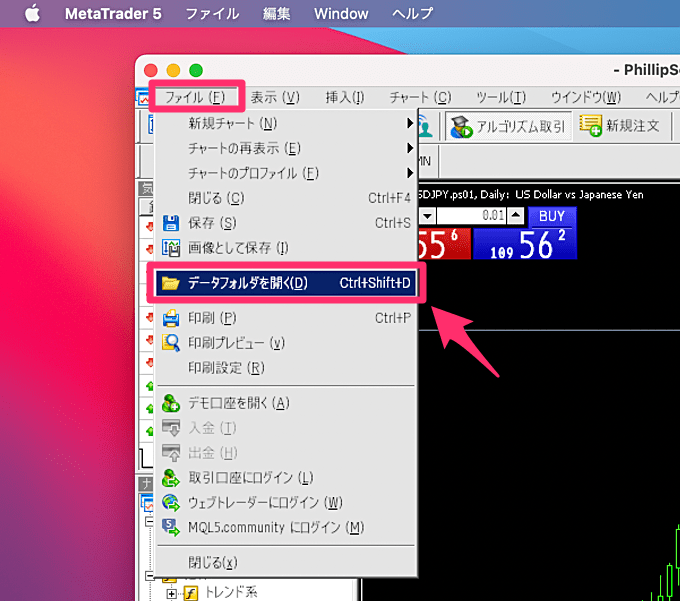
Task: Click ウェブトレーダーにログイン (W) globe icon
Action: (x=171, y=503)
